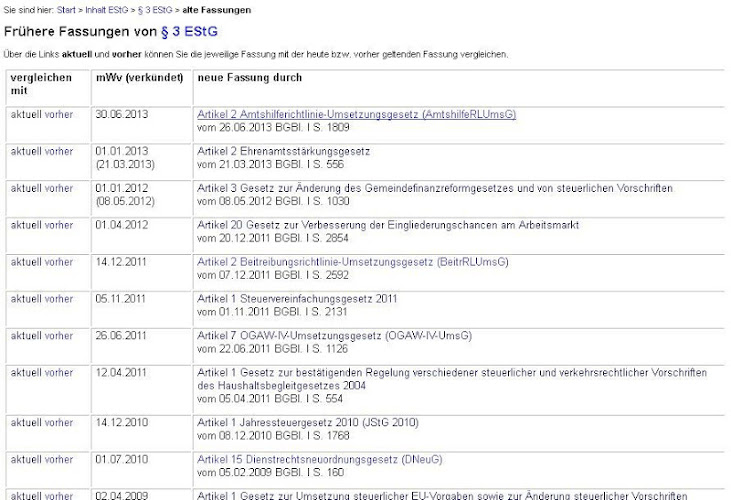Click vorher in the 01.04.2012 row
This screenshot has width=731, height=500.
point(59,225)
